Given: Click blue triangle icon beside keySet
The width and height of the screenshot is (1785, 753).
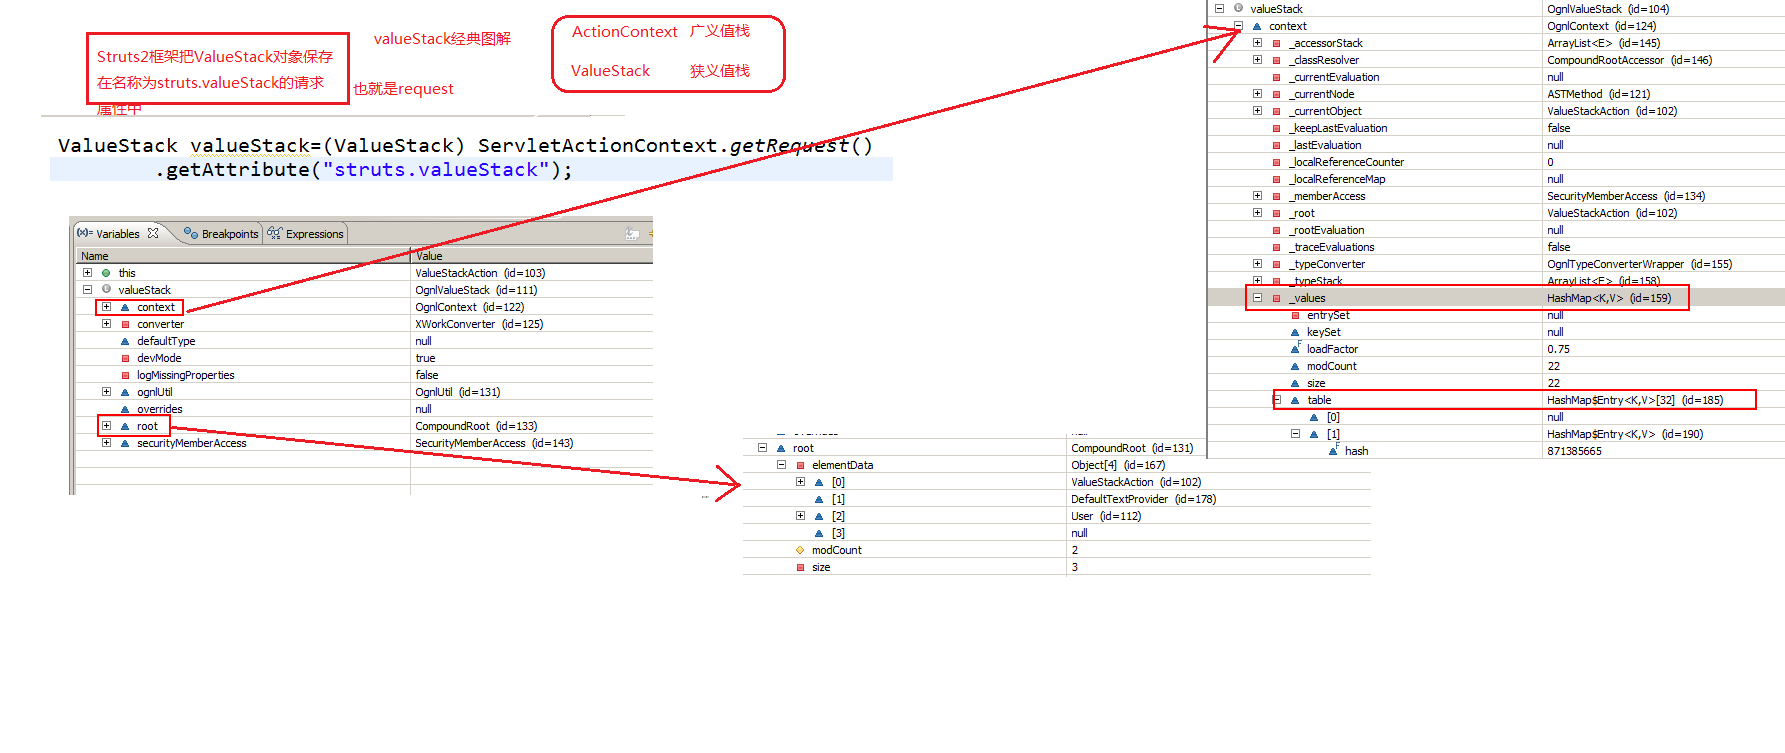Looking at the screenshot, I should click(x=1295, y=332).
